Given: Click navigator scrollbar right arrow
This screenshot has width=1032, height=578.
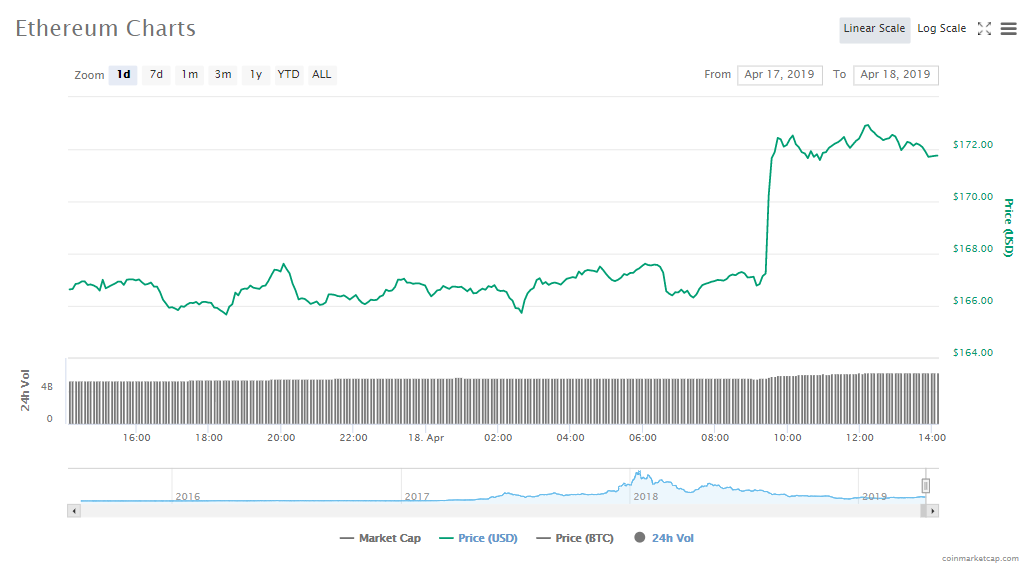Looking at the screenshot, I should 932,511.
